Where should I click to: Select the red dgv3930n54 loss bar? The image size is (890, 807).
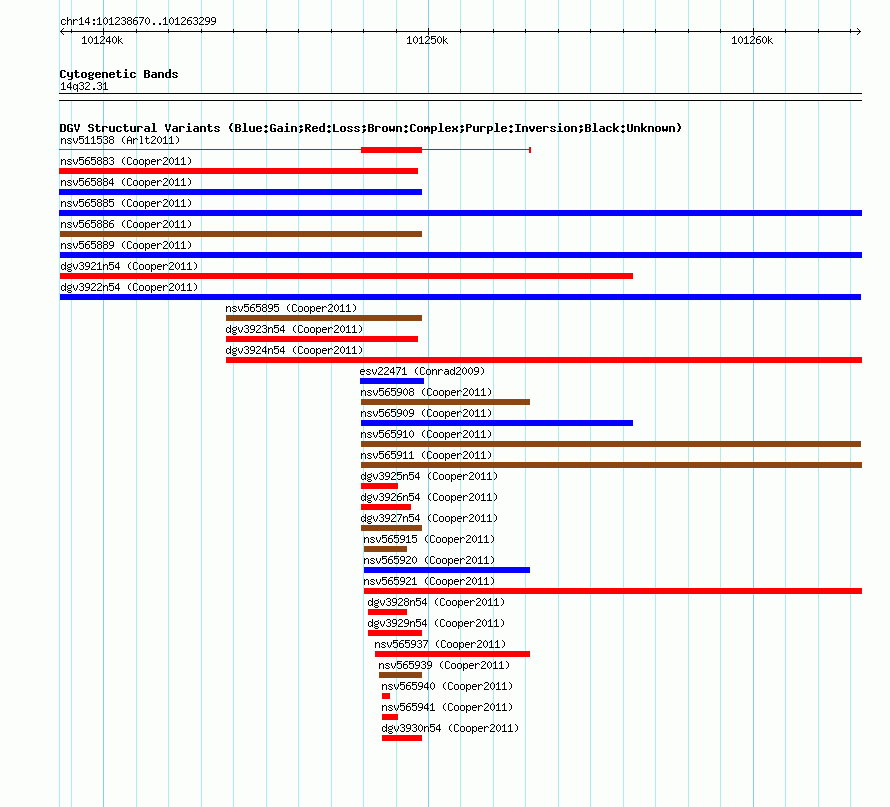(x=402, y=738)
